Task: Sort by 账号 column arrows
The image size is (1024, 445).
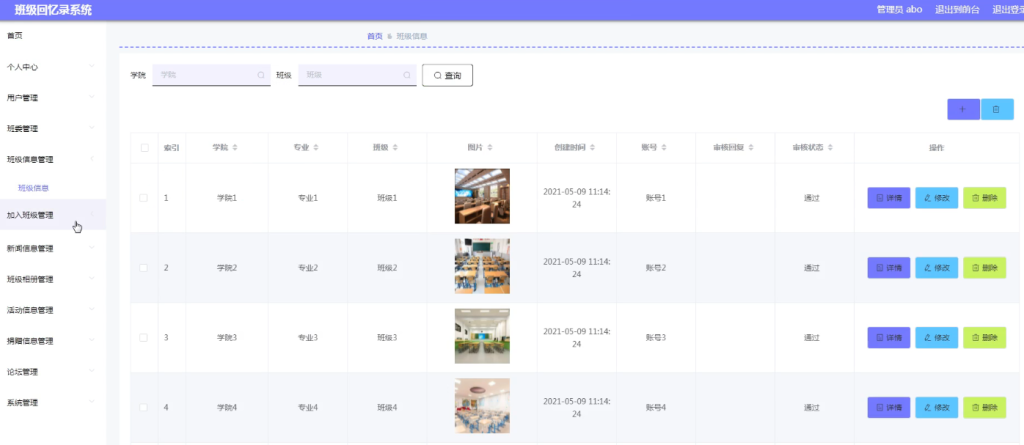Action: 664,148
